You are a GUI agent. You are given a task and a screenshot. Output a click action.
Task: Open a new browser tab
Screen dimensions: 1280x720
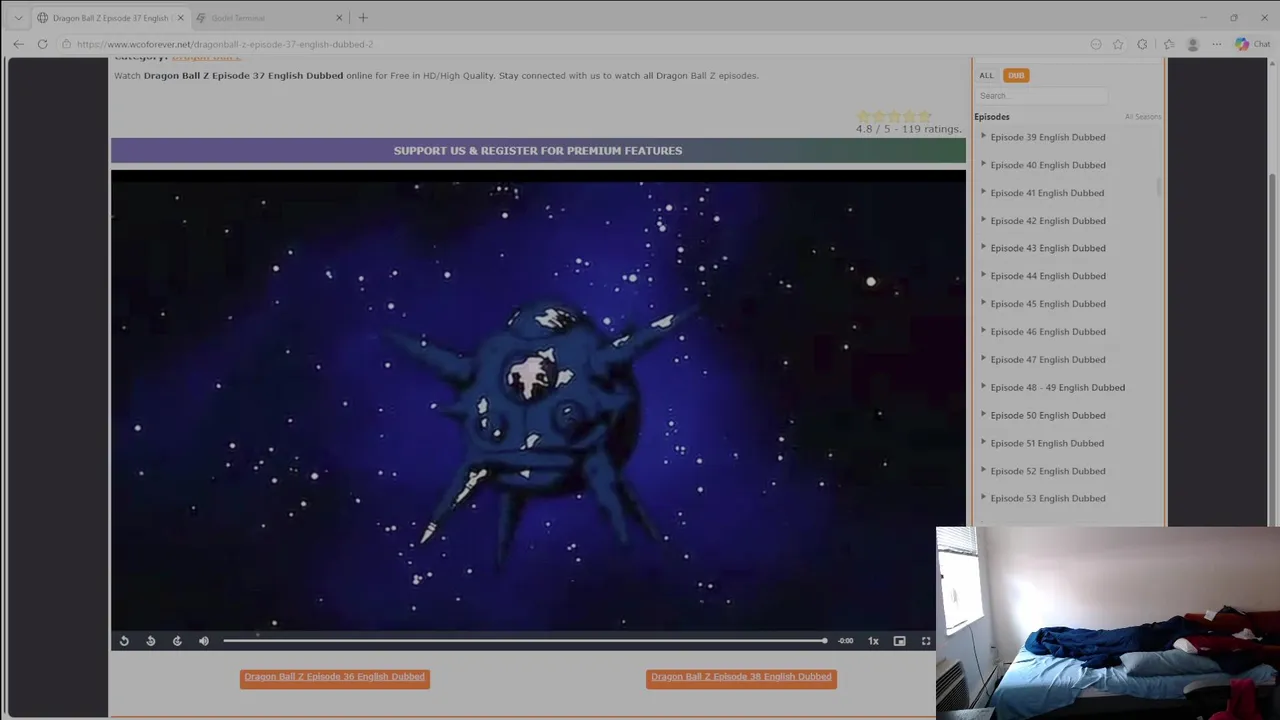point(363,18)
